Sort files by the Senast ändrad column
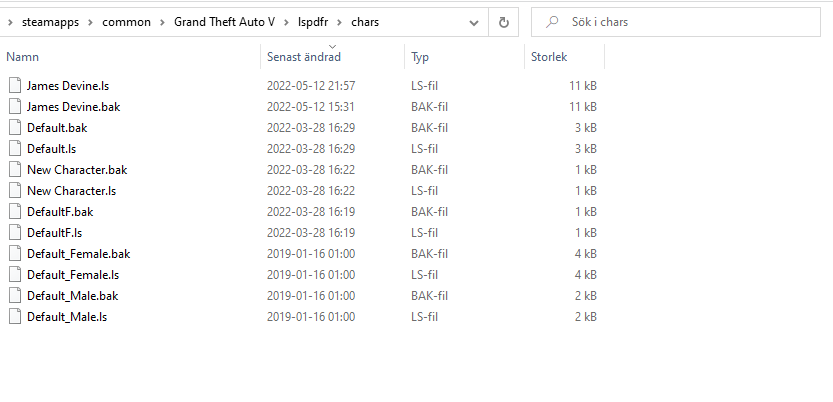Screen dimensions: 833x402 [x=303, y=58]
